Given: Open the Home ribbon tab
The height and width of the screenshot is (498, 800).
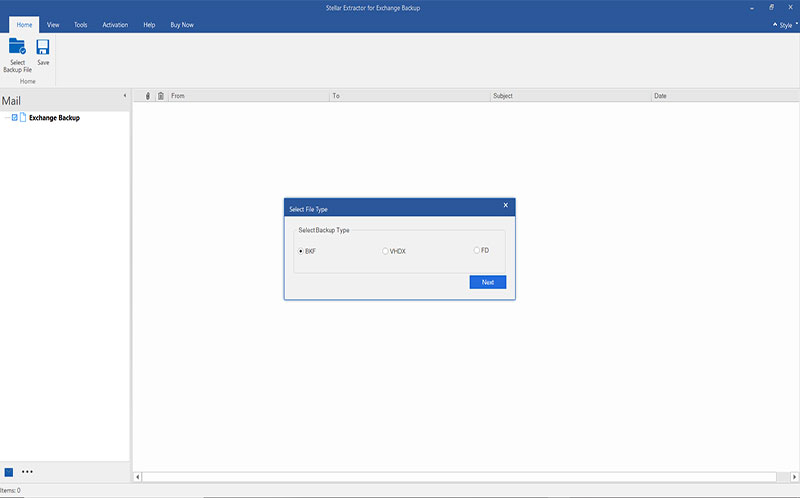Looking at the screenshot, I should point(24,24).
